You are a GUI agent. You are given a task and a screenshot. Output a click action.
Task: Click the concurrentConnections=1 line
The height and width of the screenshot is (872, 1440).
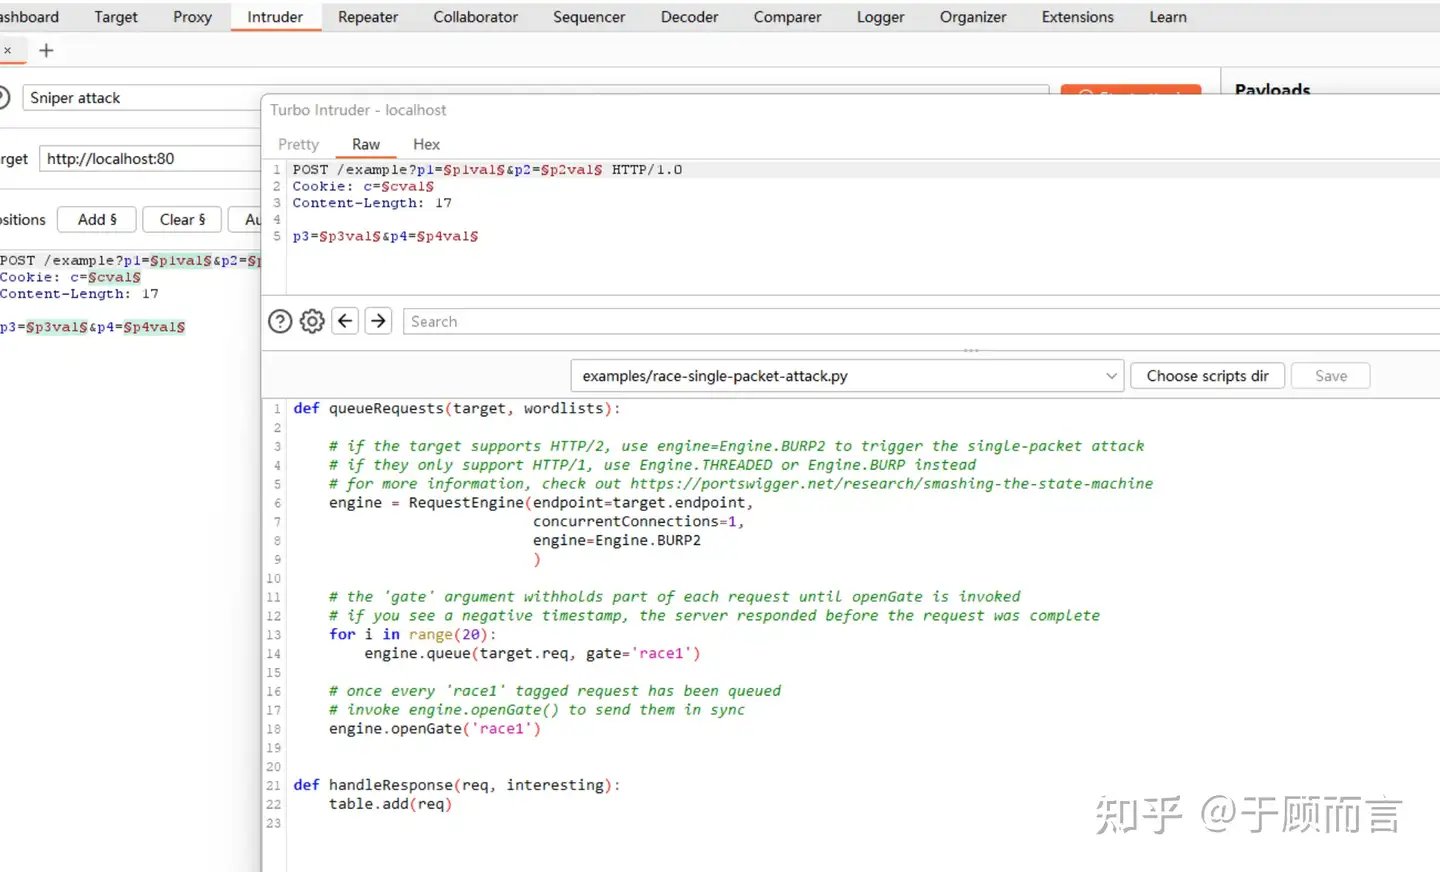[x=638, y=521]
